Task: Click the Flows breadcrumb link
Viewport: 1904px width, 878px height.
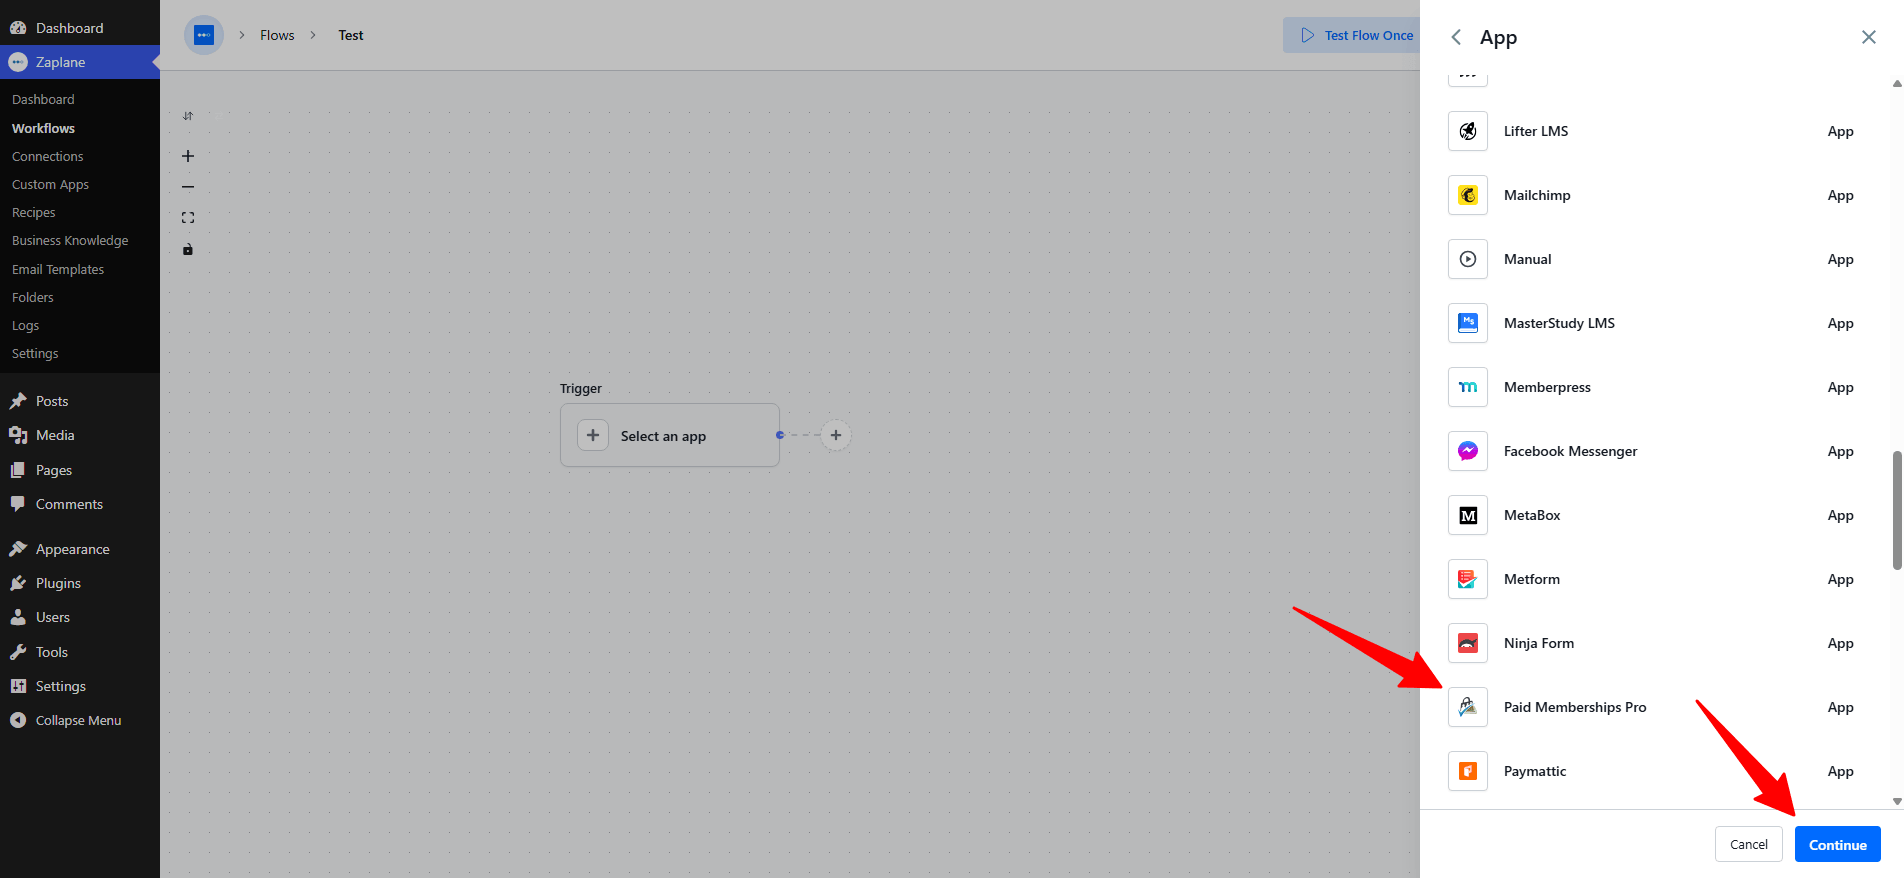Action: coord(277,35)
